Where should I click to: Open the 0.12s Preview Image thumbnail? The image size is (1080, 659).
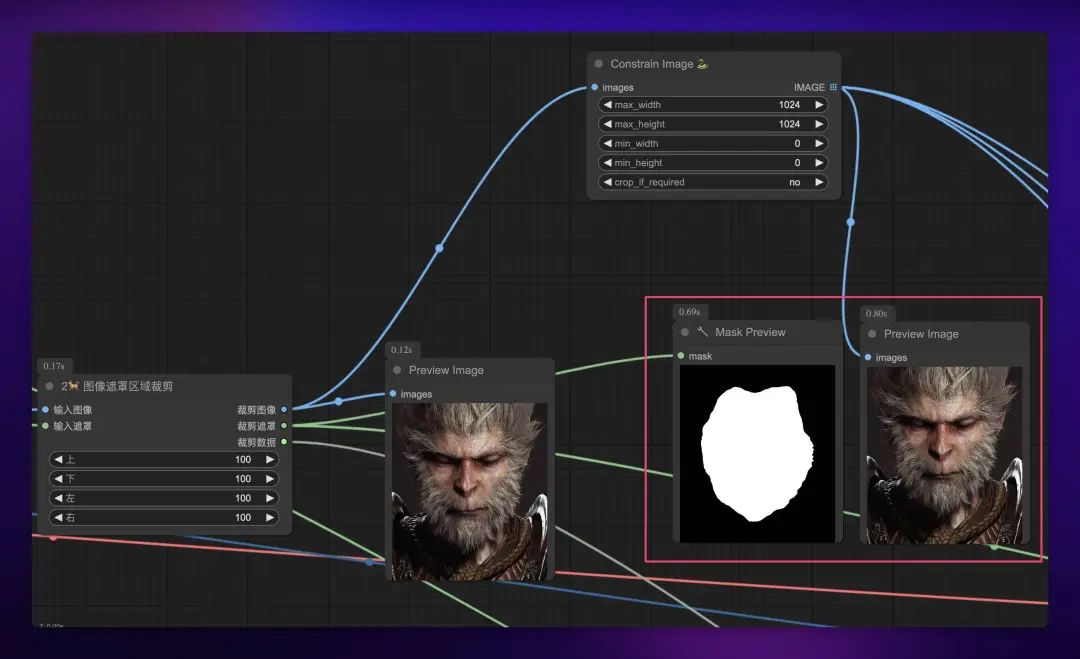469,492
